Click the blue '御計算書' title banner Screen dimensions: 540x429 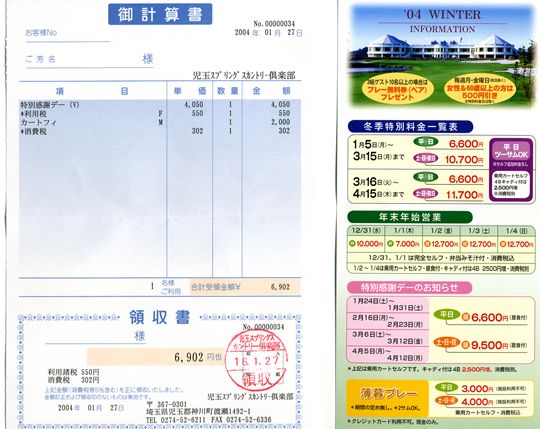(160, 14)
